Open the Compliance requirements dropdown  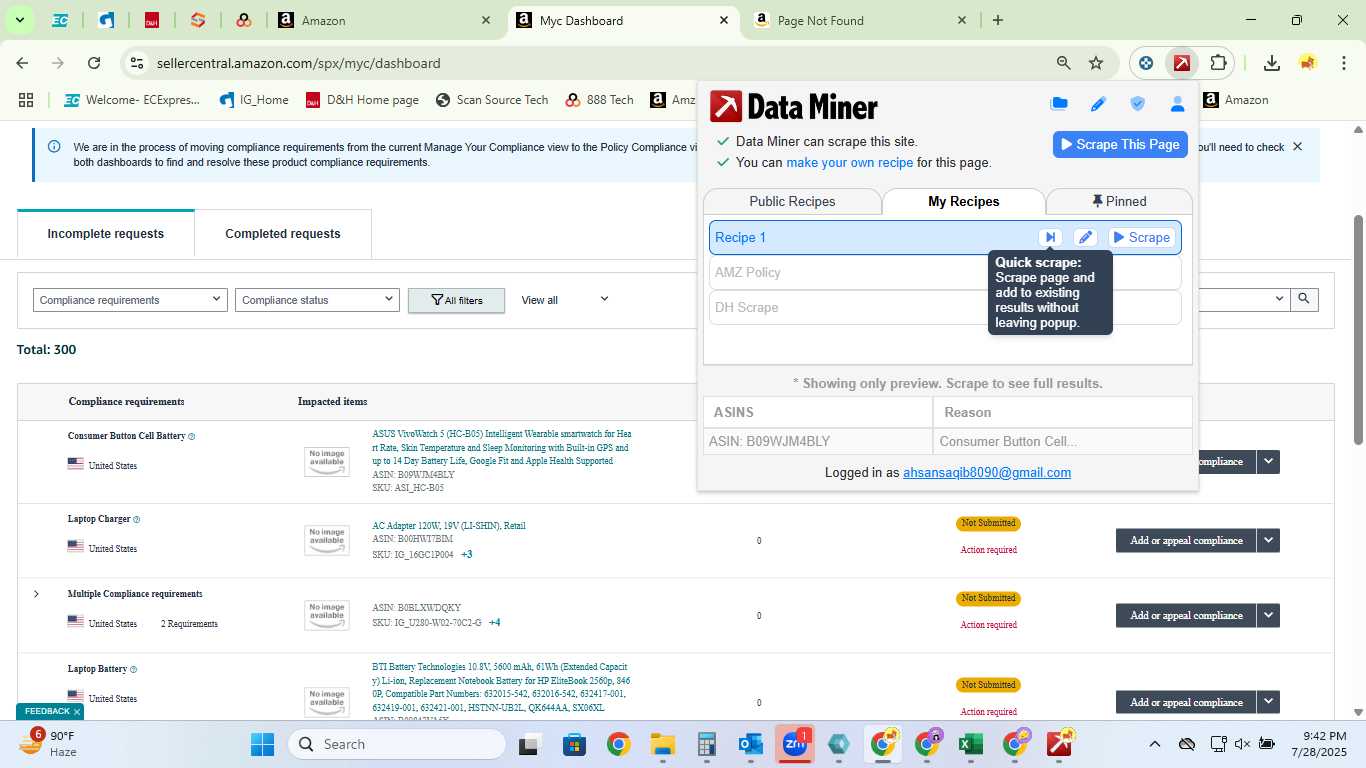(x=130, y=300)
